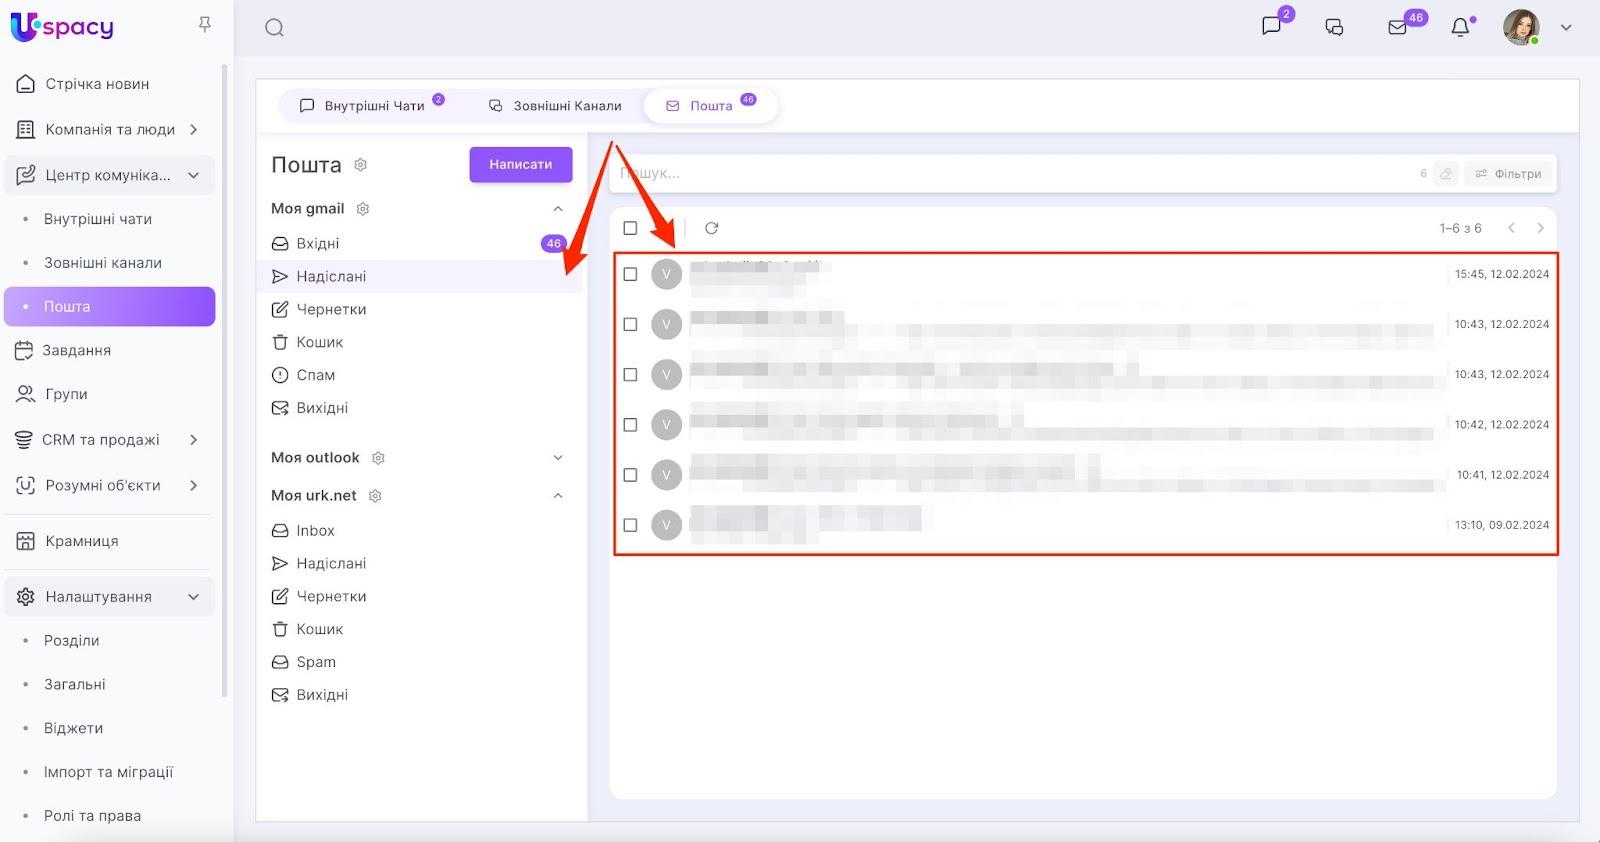
Task: Open settings gear for Моя outlook
Action: coord(378,458)
